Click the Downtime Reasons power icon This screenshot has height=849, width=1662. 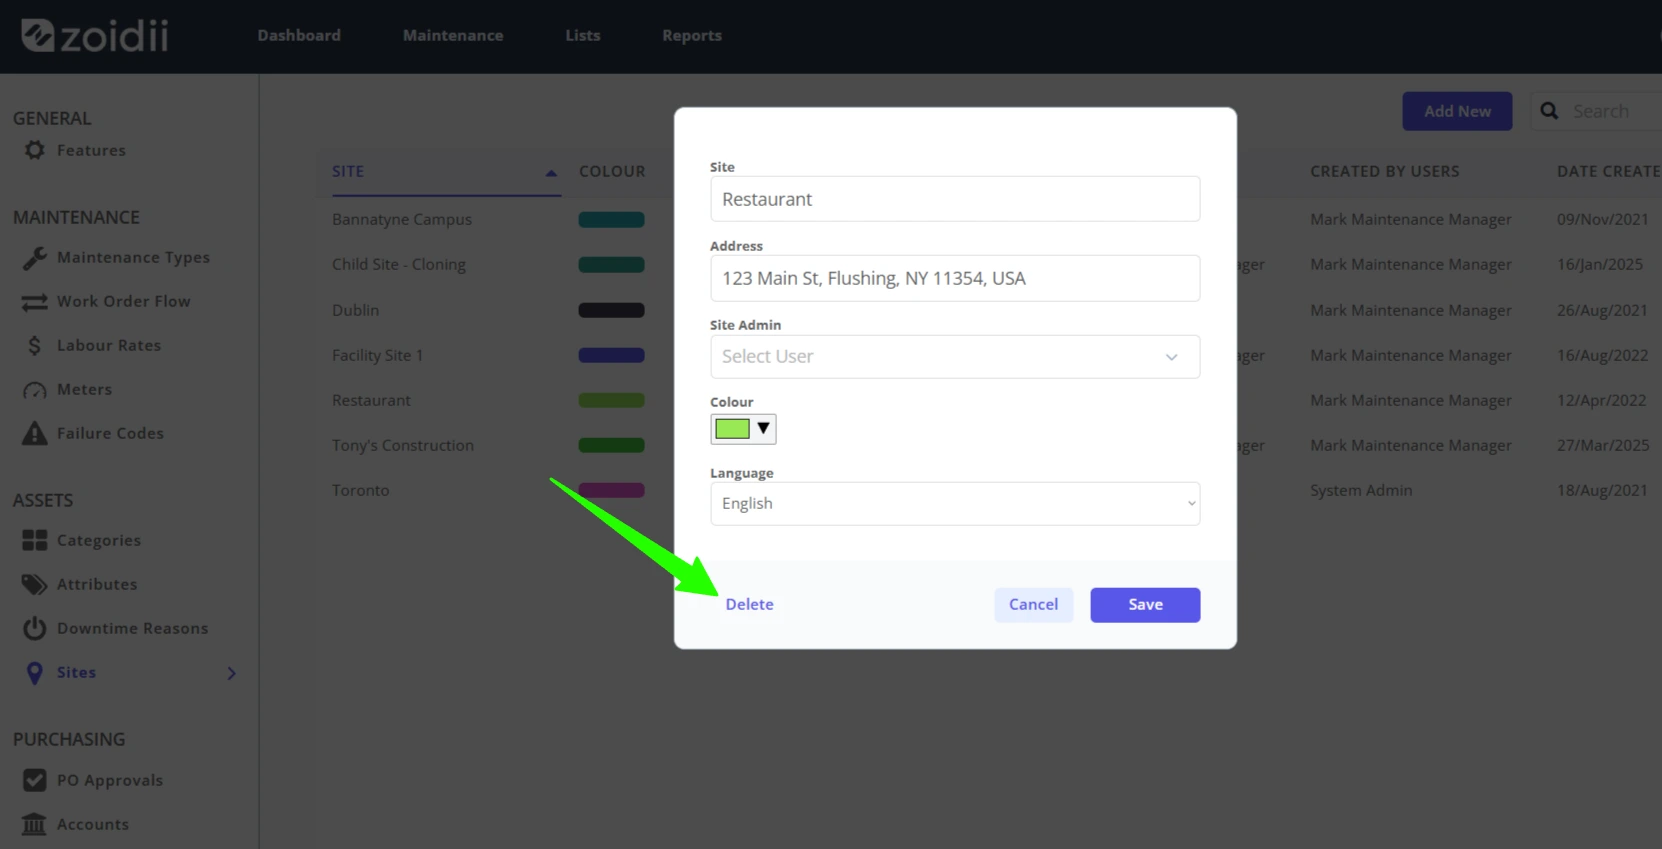pos(35,629)
